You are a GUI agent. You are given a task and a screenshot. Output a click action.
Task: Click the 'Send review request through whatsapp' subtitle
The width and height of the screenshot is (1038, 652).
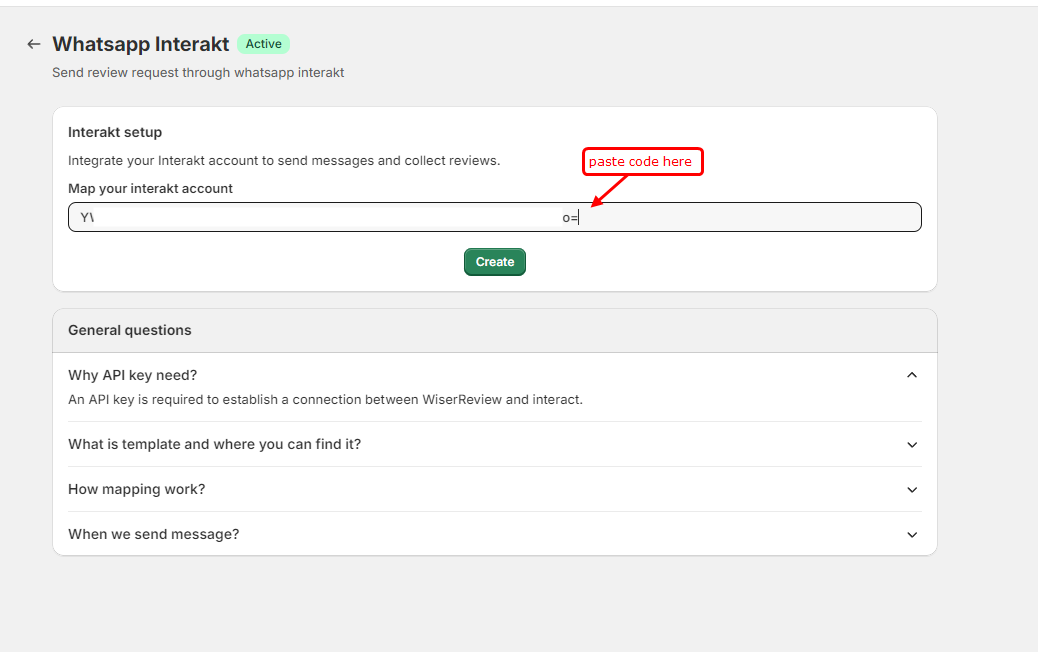click(198, 72)
